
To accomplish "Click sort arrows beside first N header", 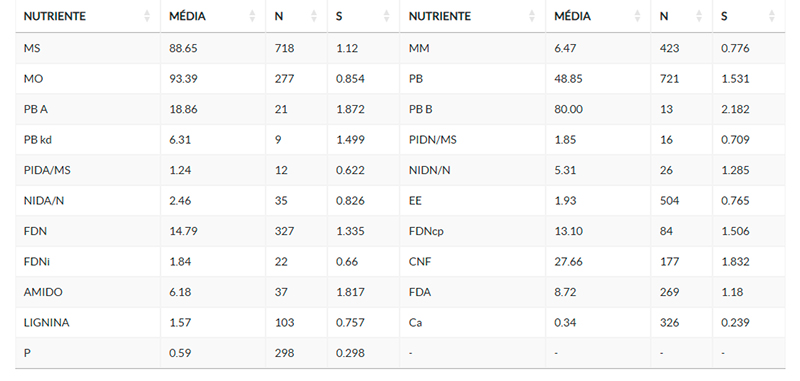I will (314, 16).
